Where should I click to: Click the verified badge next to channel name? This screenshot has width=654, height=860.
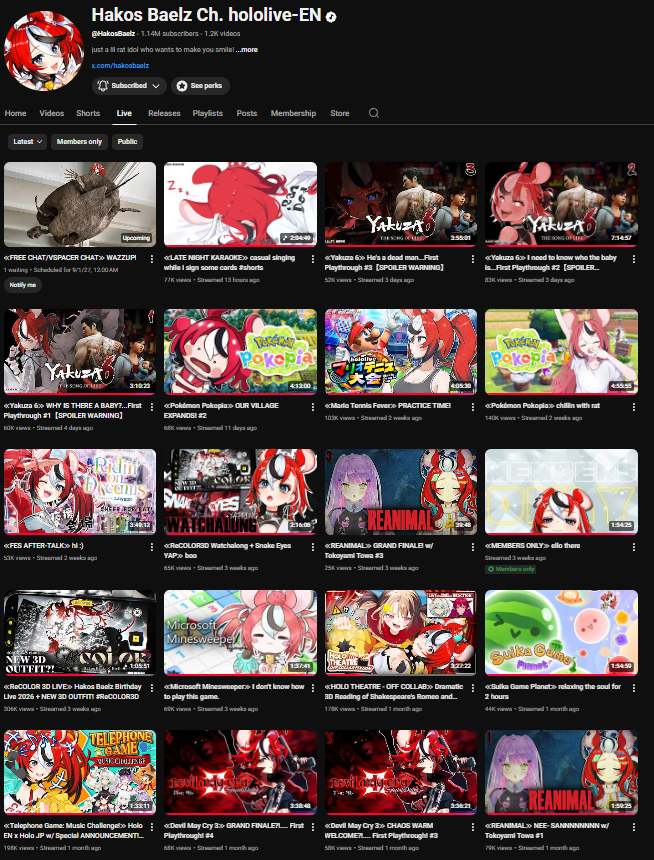pos(331,16)
